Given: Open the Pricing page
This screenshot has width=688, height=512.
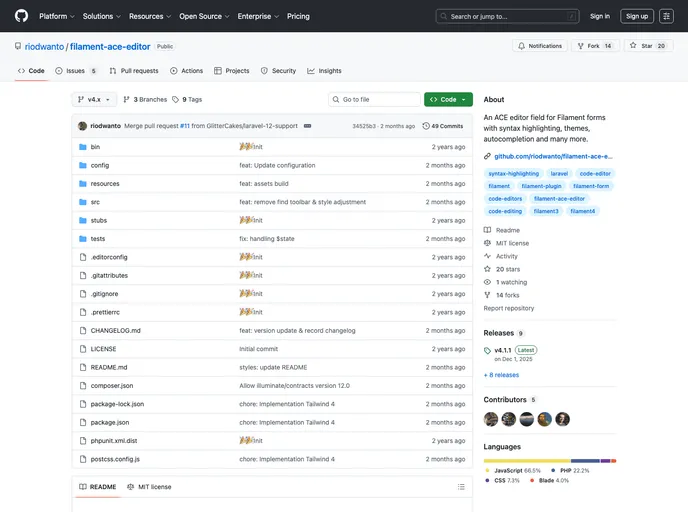Looking at the screenshot, I should pyautogui.click(x=298, y=16).
